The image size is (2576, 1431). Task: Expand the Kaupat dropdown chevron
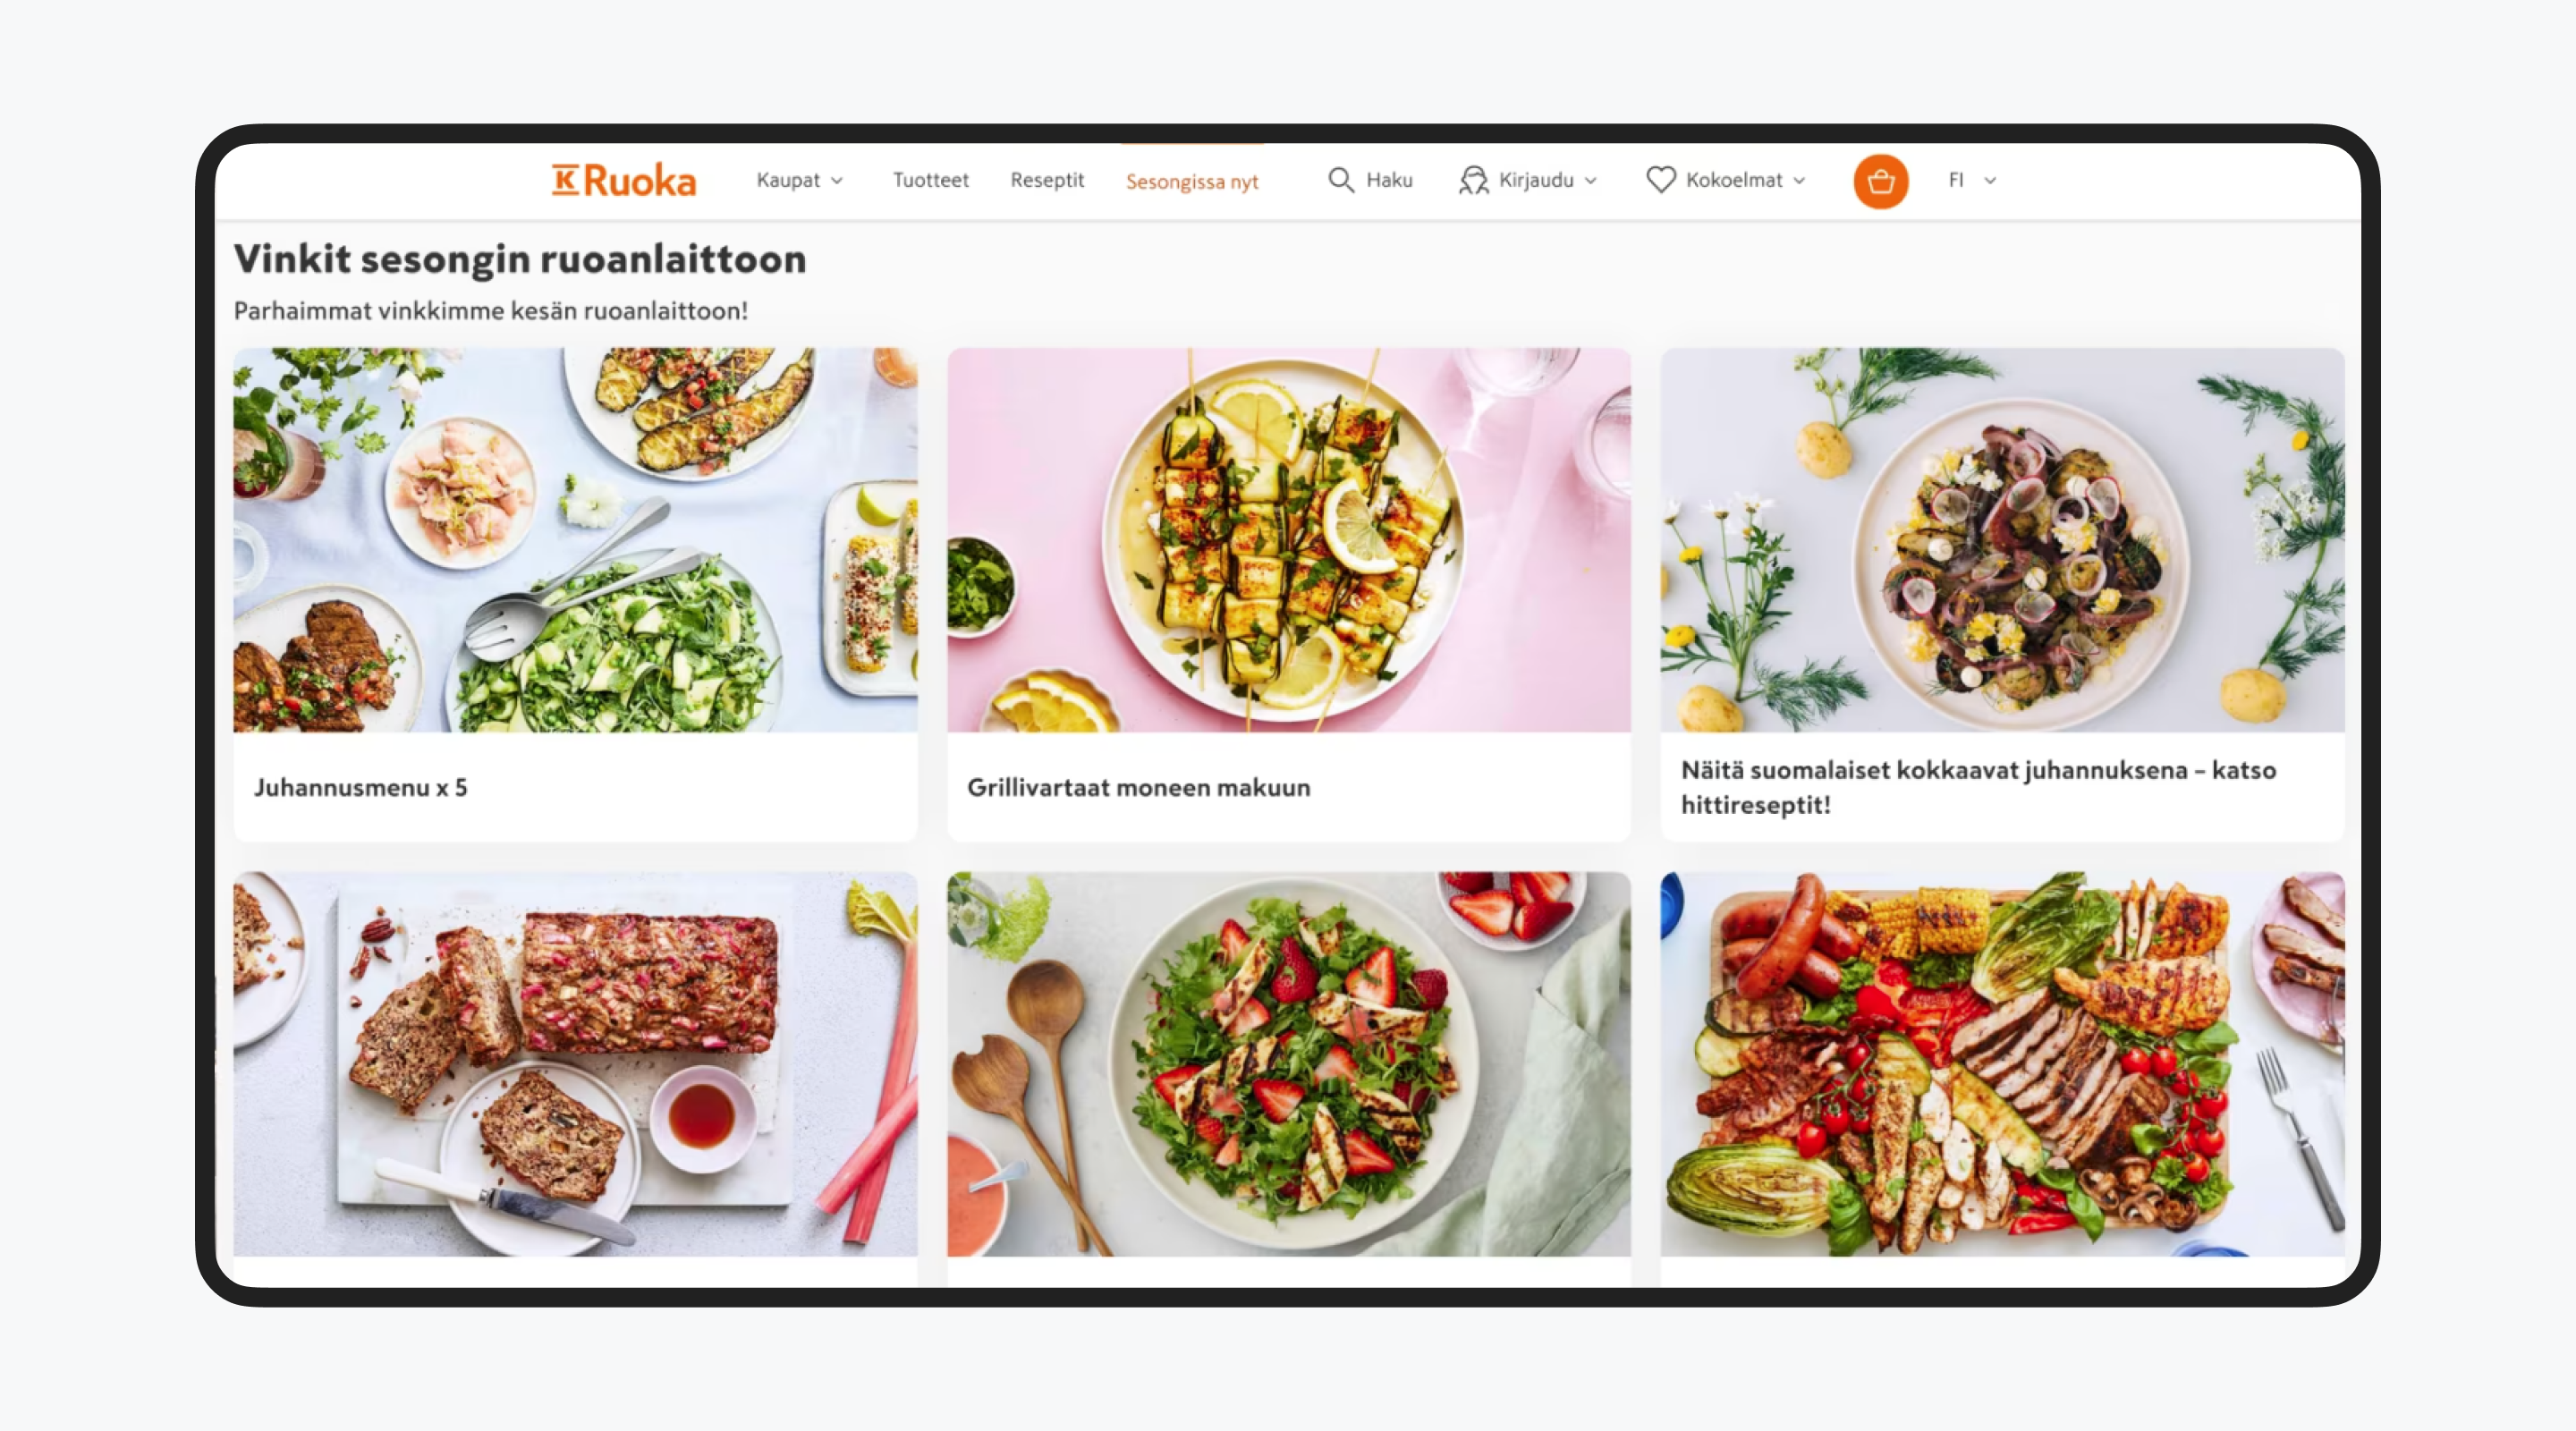pos(838,181)
